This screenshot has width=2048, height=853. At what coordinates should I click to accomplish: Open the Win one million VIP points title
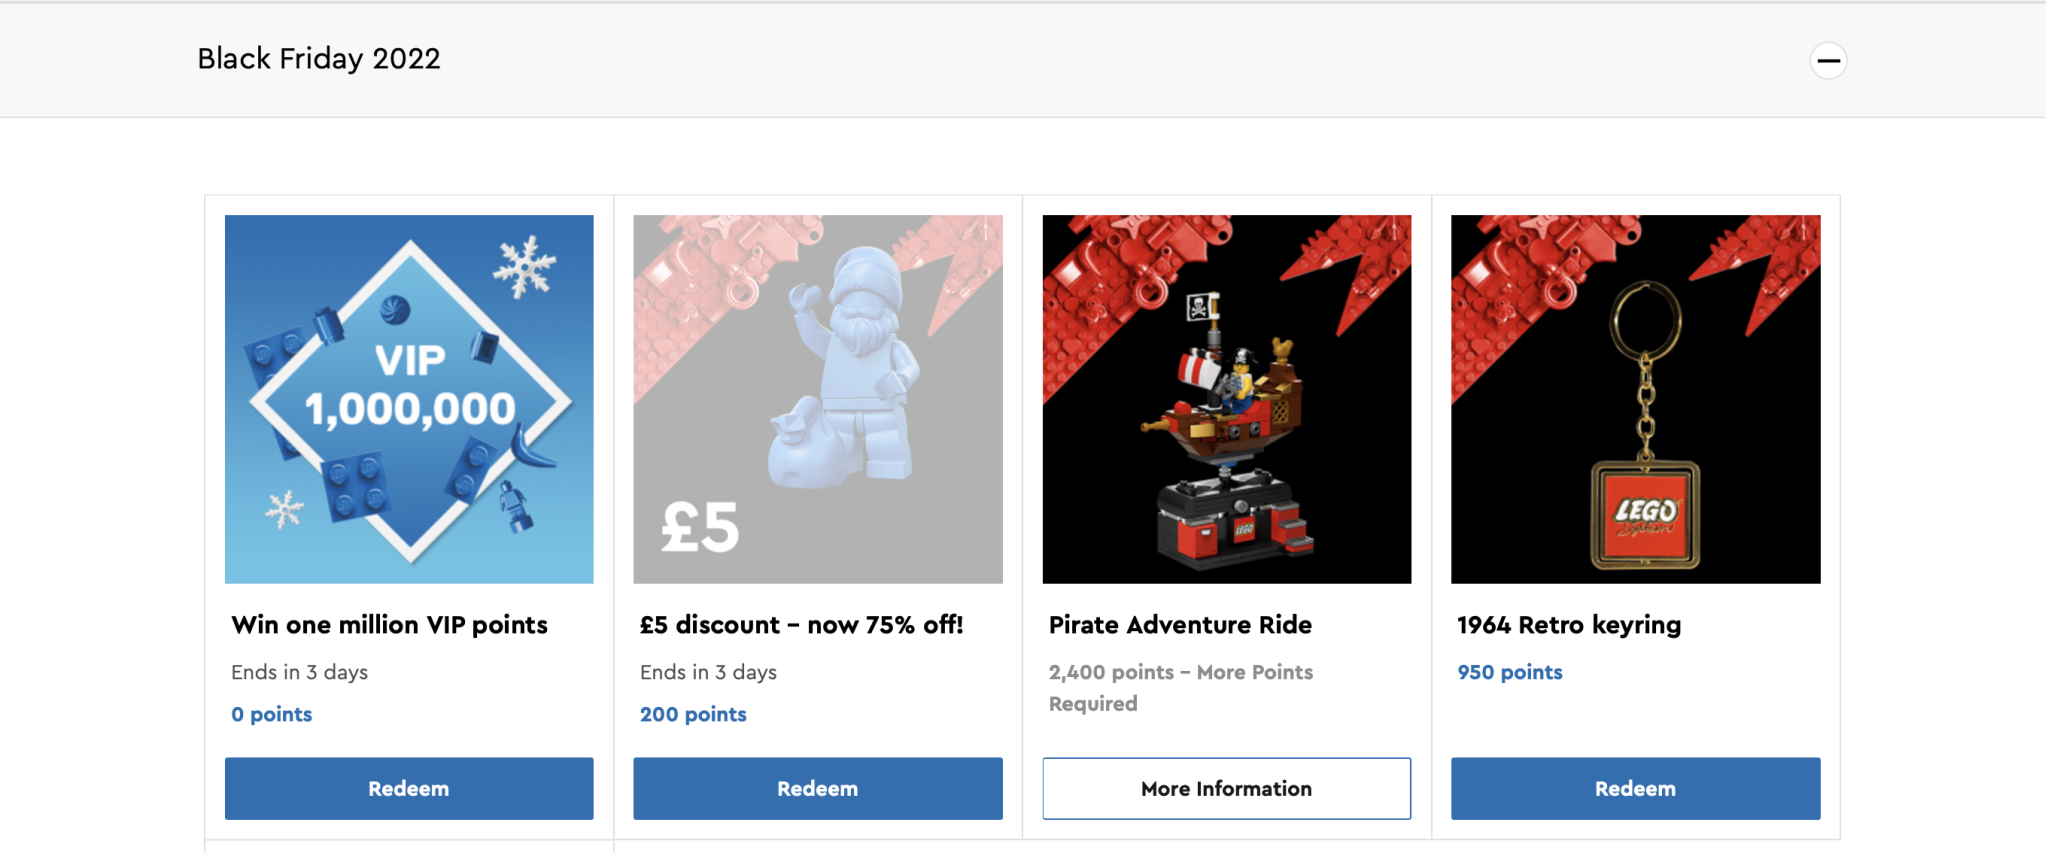(x=389, y=624)
